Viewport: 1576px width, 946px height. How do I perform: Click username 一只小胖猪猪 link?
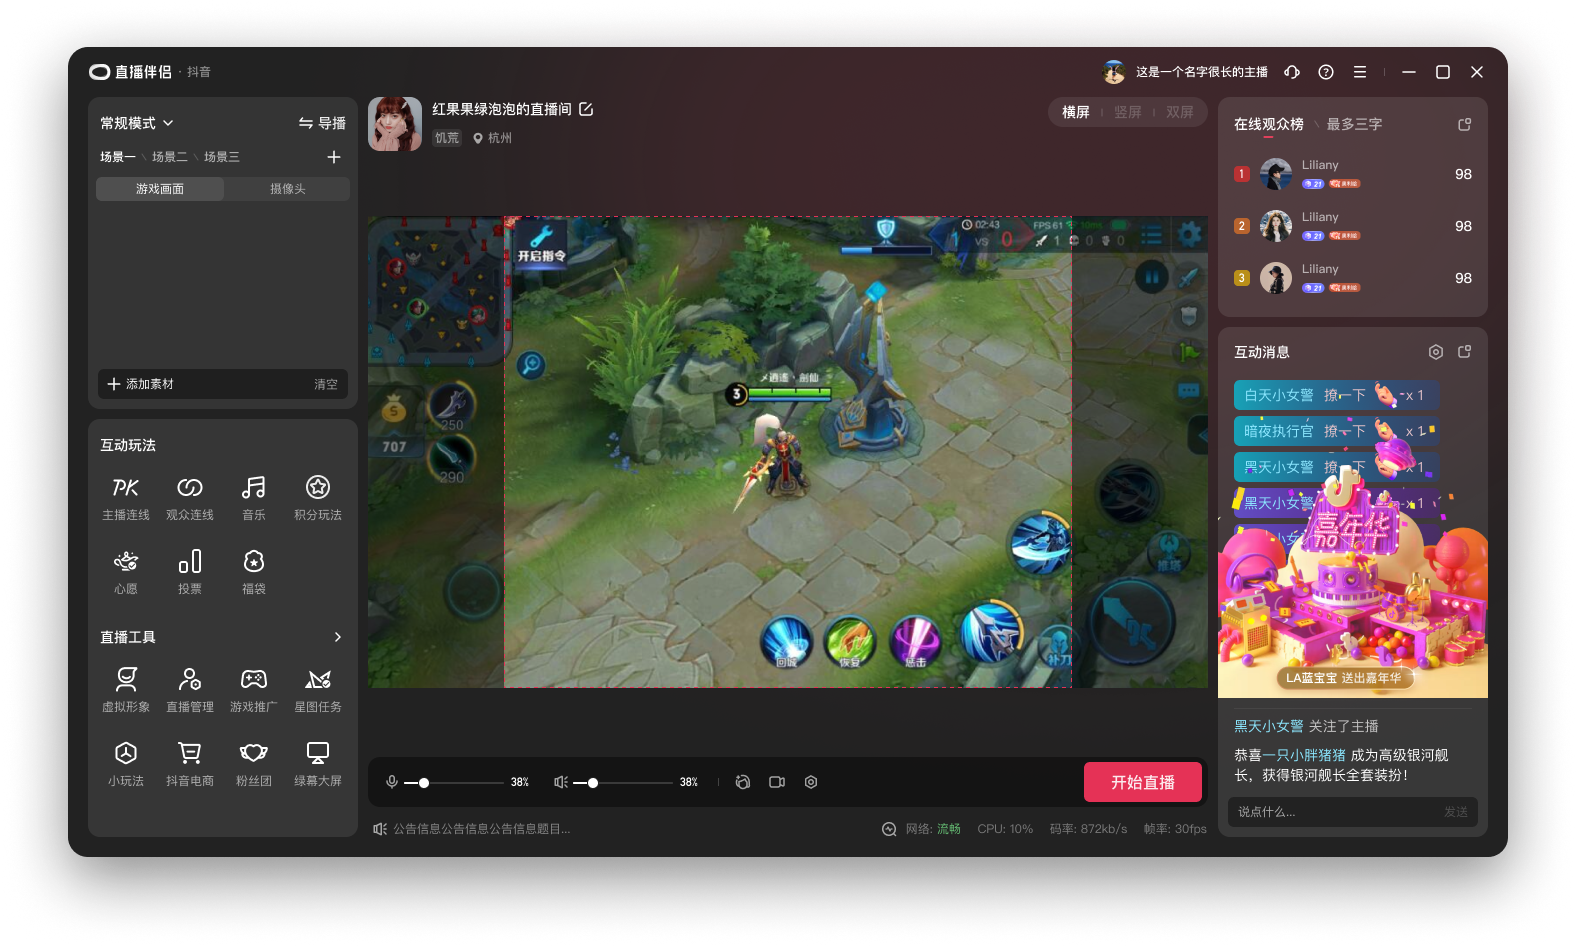click(x=1304, y=755)
